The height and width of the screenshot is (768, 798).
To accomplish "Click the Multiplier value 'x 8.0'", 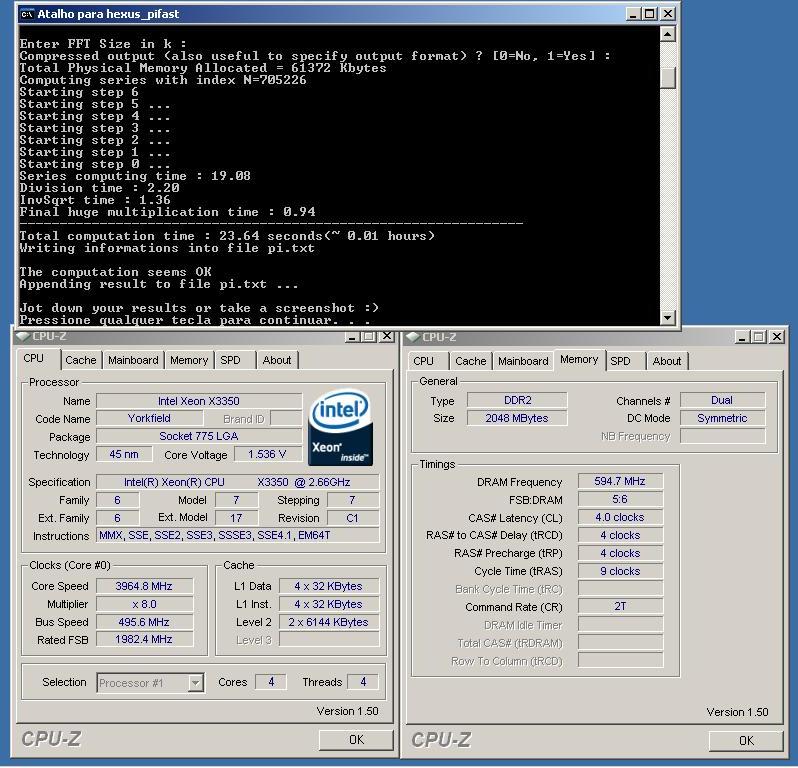I will pyautogui.click(x=144, y=604).
